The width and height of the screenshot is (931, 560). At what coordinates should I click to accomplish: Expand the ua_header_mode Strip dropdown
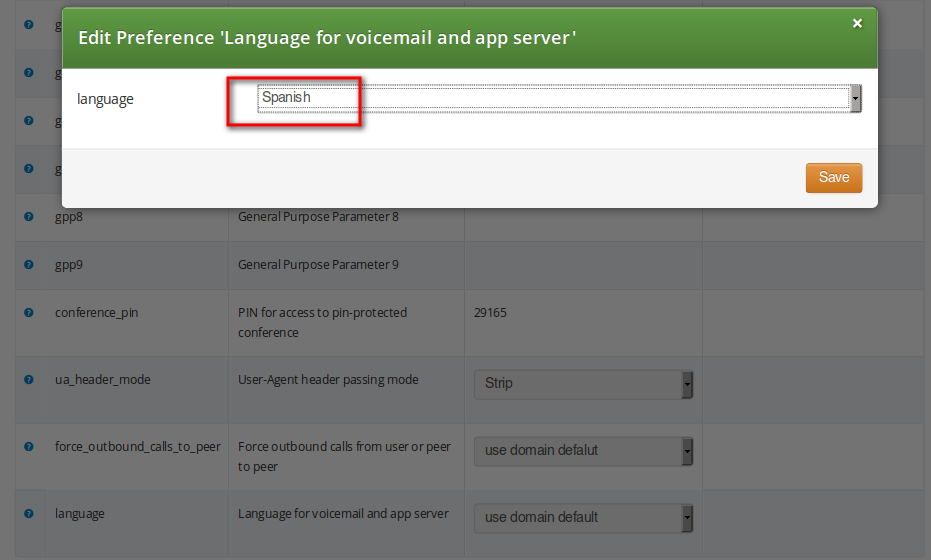583,384
